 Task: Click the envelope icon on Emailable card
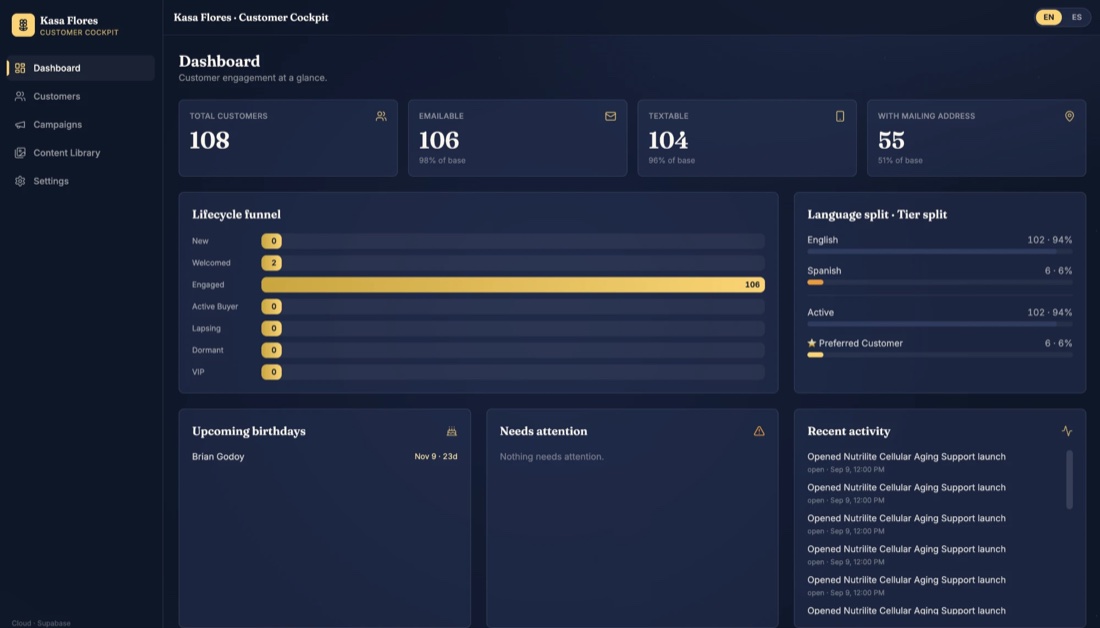pos(610,116)
